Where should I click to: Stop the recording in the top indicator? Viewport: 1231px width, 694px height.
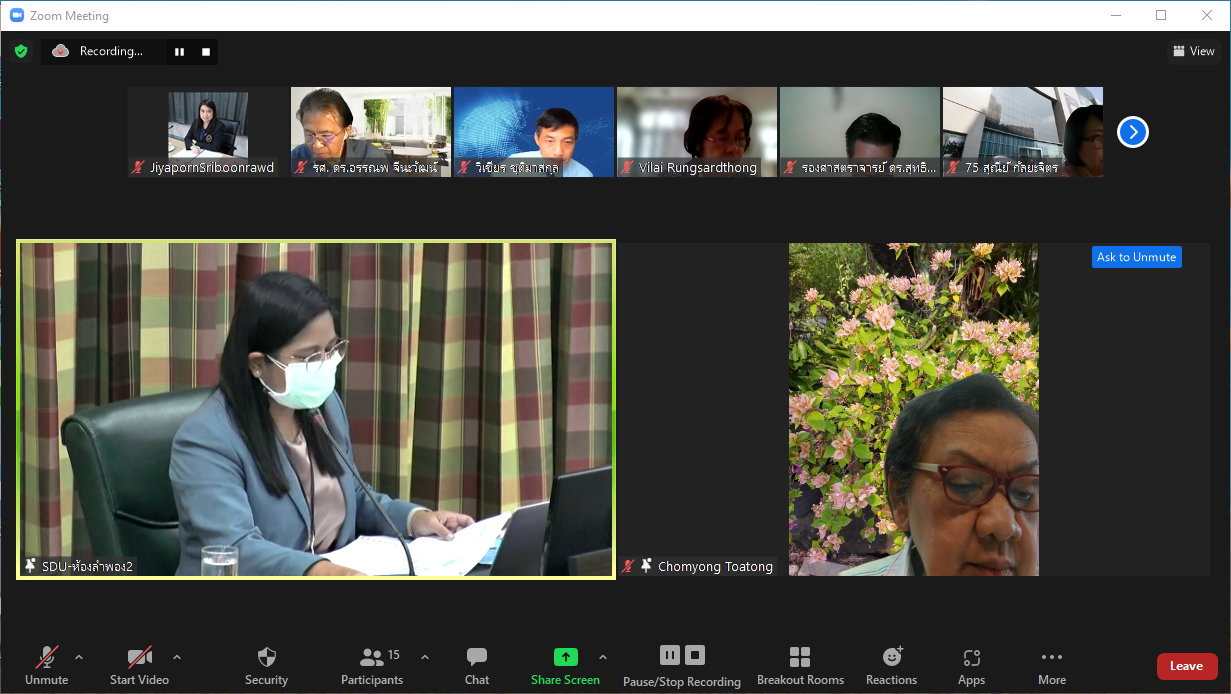(206, 52)
